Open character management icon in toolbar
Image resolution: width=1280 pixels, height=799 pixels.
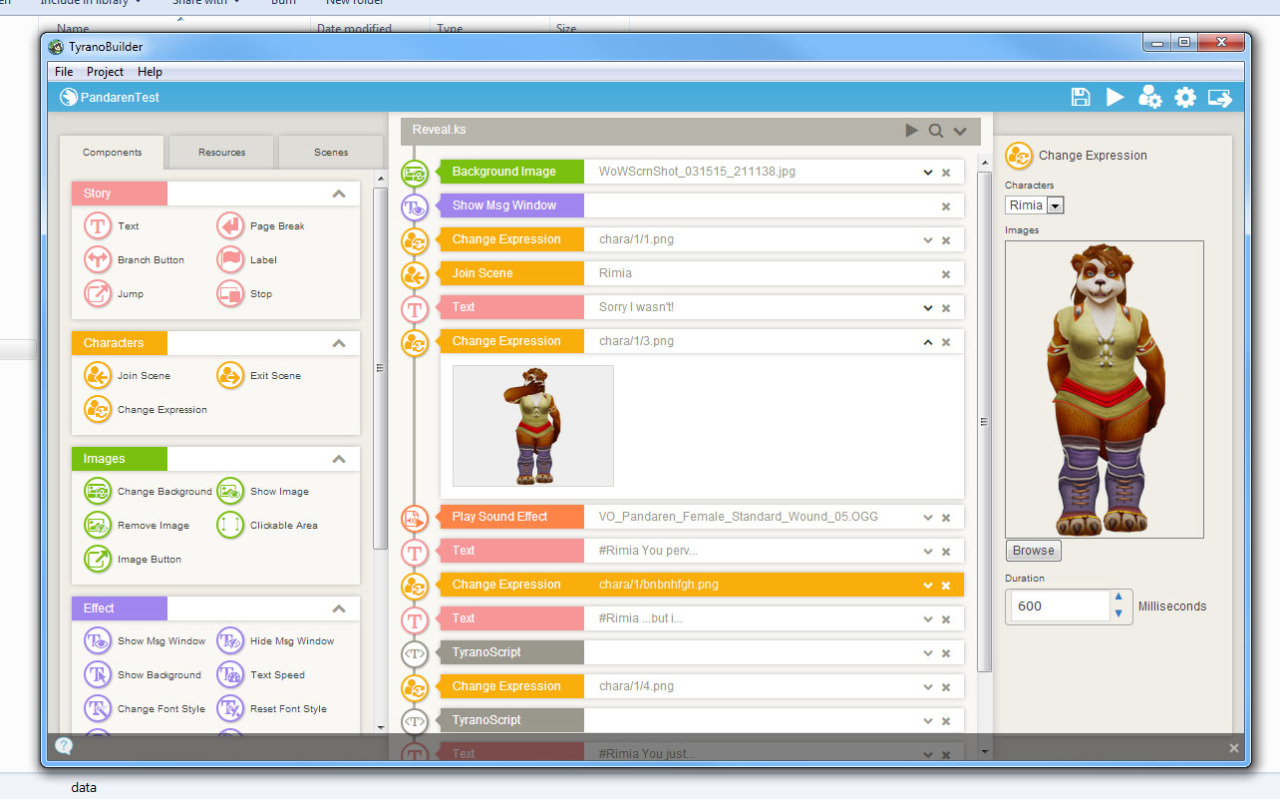1150,97
